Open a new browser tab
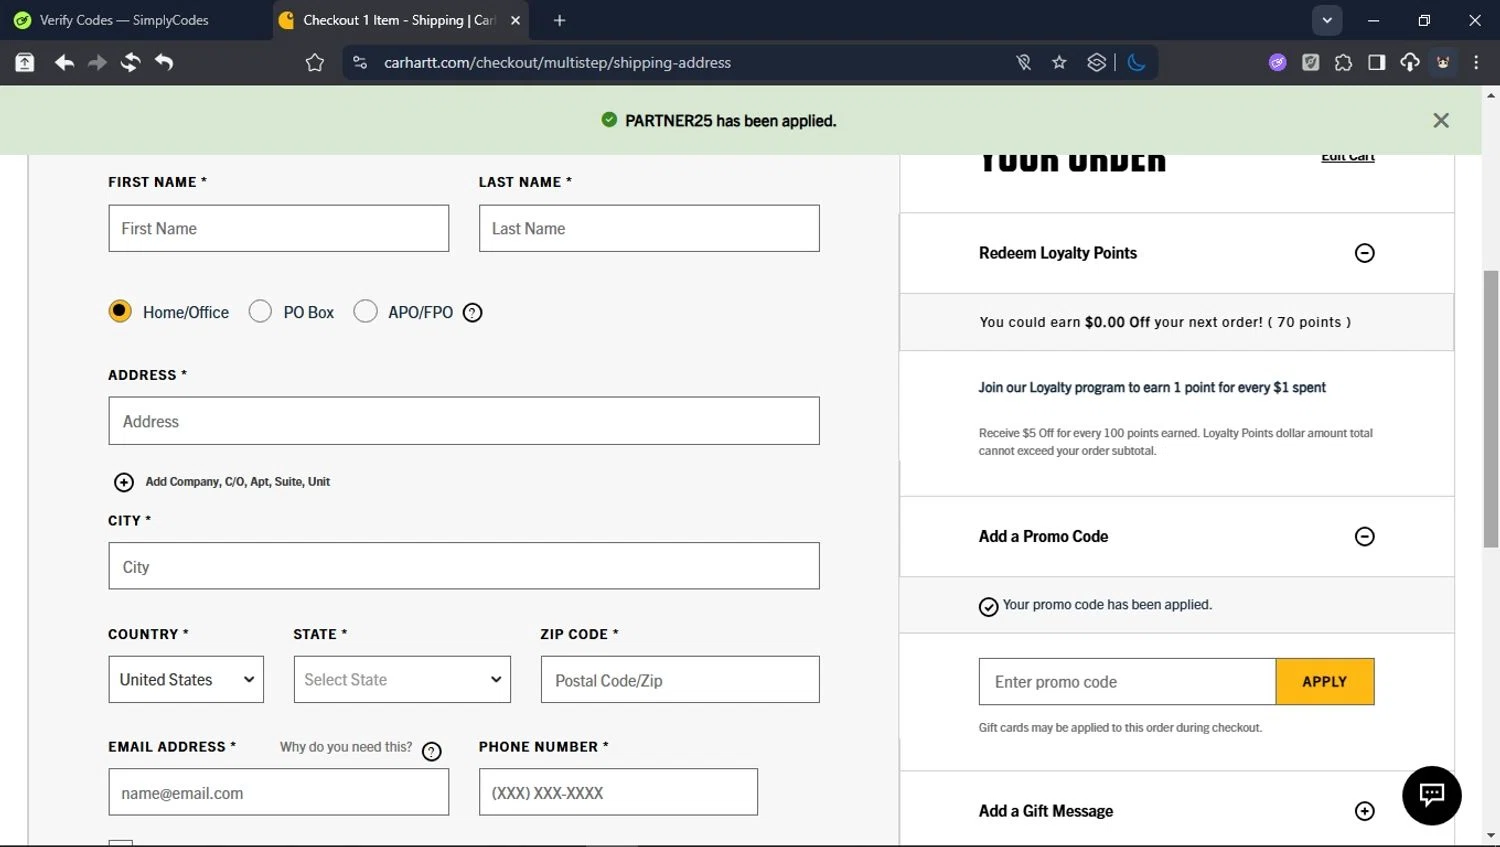Screen dimensions: 1500x847 (x=559, y=20)
